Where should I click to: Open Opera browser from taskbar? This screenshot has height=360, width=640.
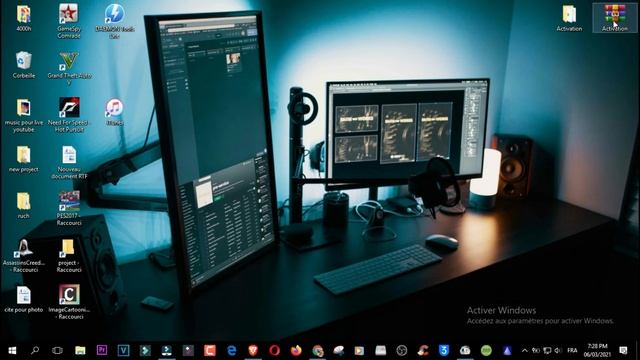coord(275,350)
